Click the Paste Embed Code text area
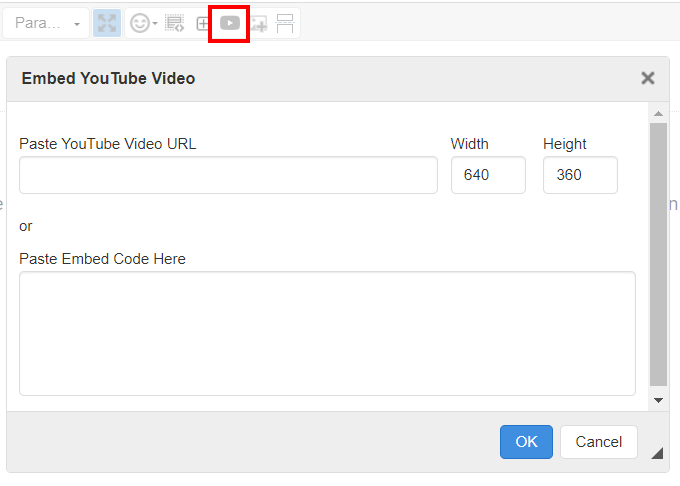 pos(327,333)
